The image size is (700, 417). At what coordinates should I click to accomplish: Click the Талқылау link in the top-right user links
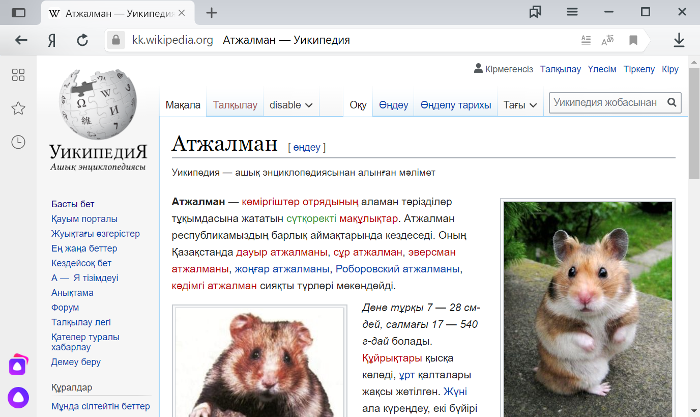tap(560, 69)
